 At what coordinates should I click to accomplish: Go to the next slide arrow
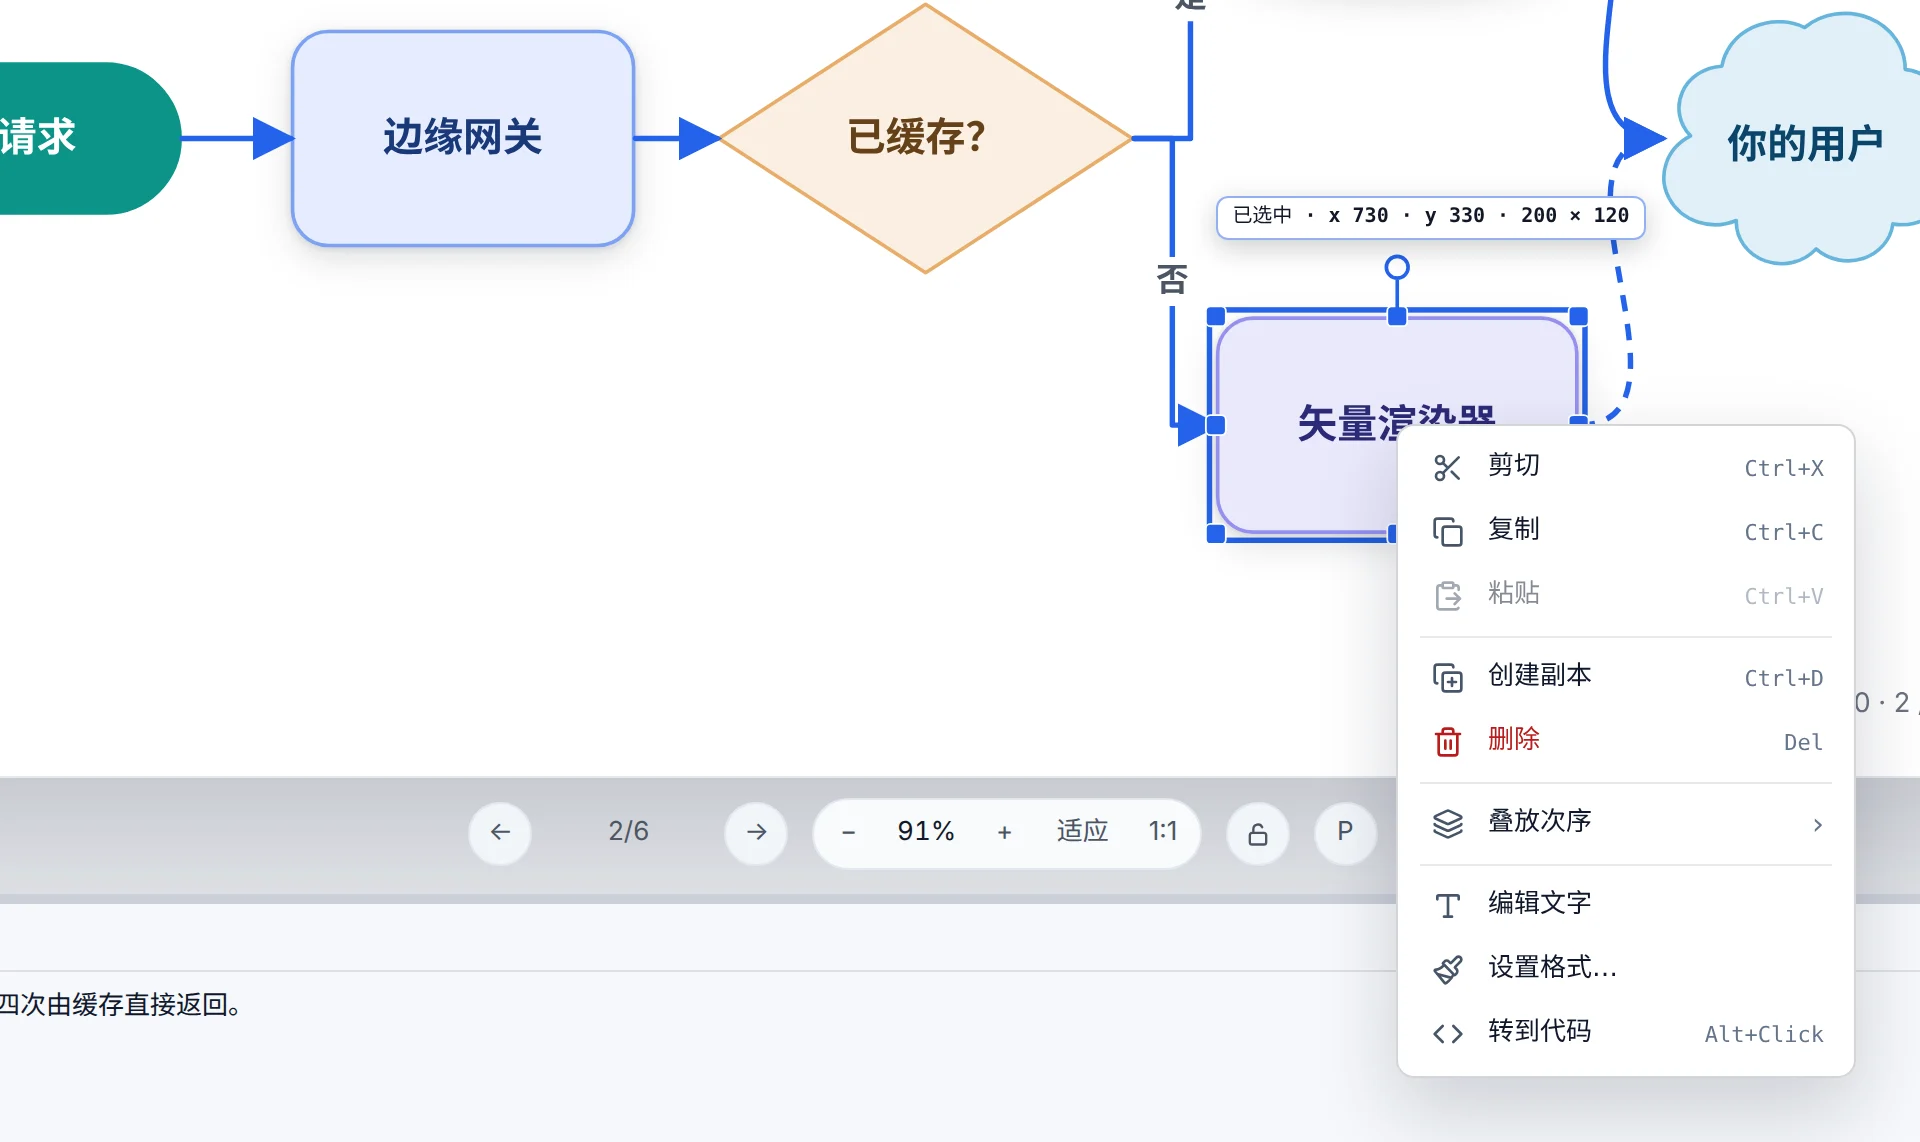[756, 832]
